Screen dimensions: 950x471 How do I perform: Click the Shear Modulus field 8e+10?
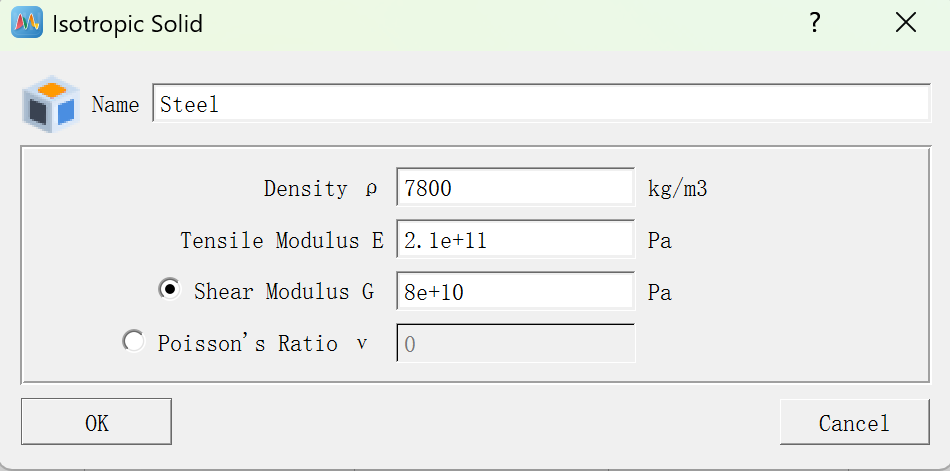click(515, 292)
